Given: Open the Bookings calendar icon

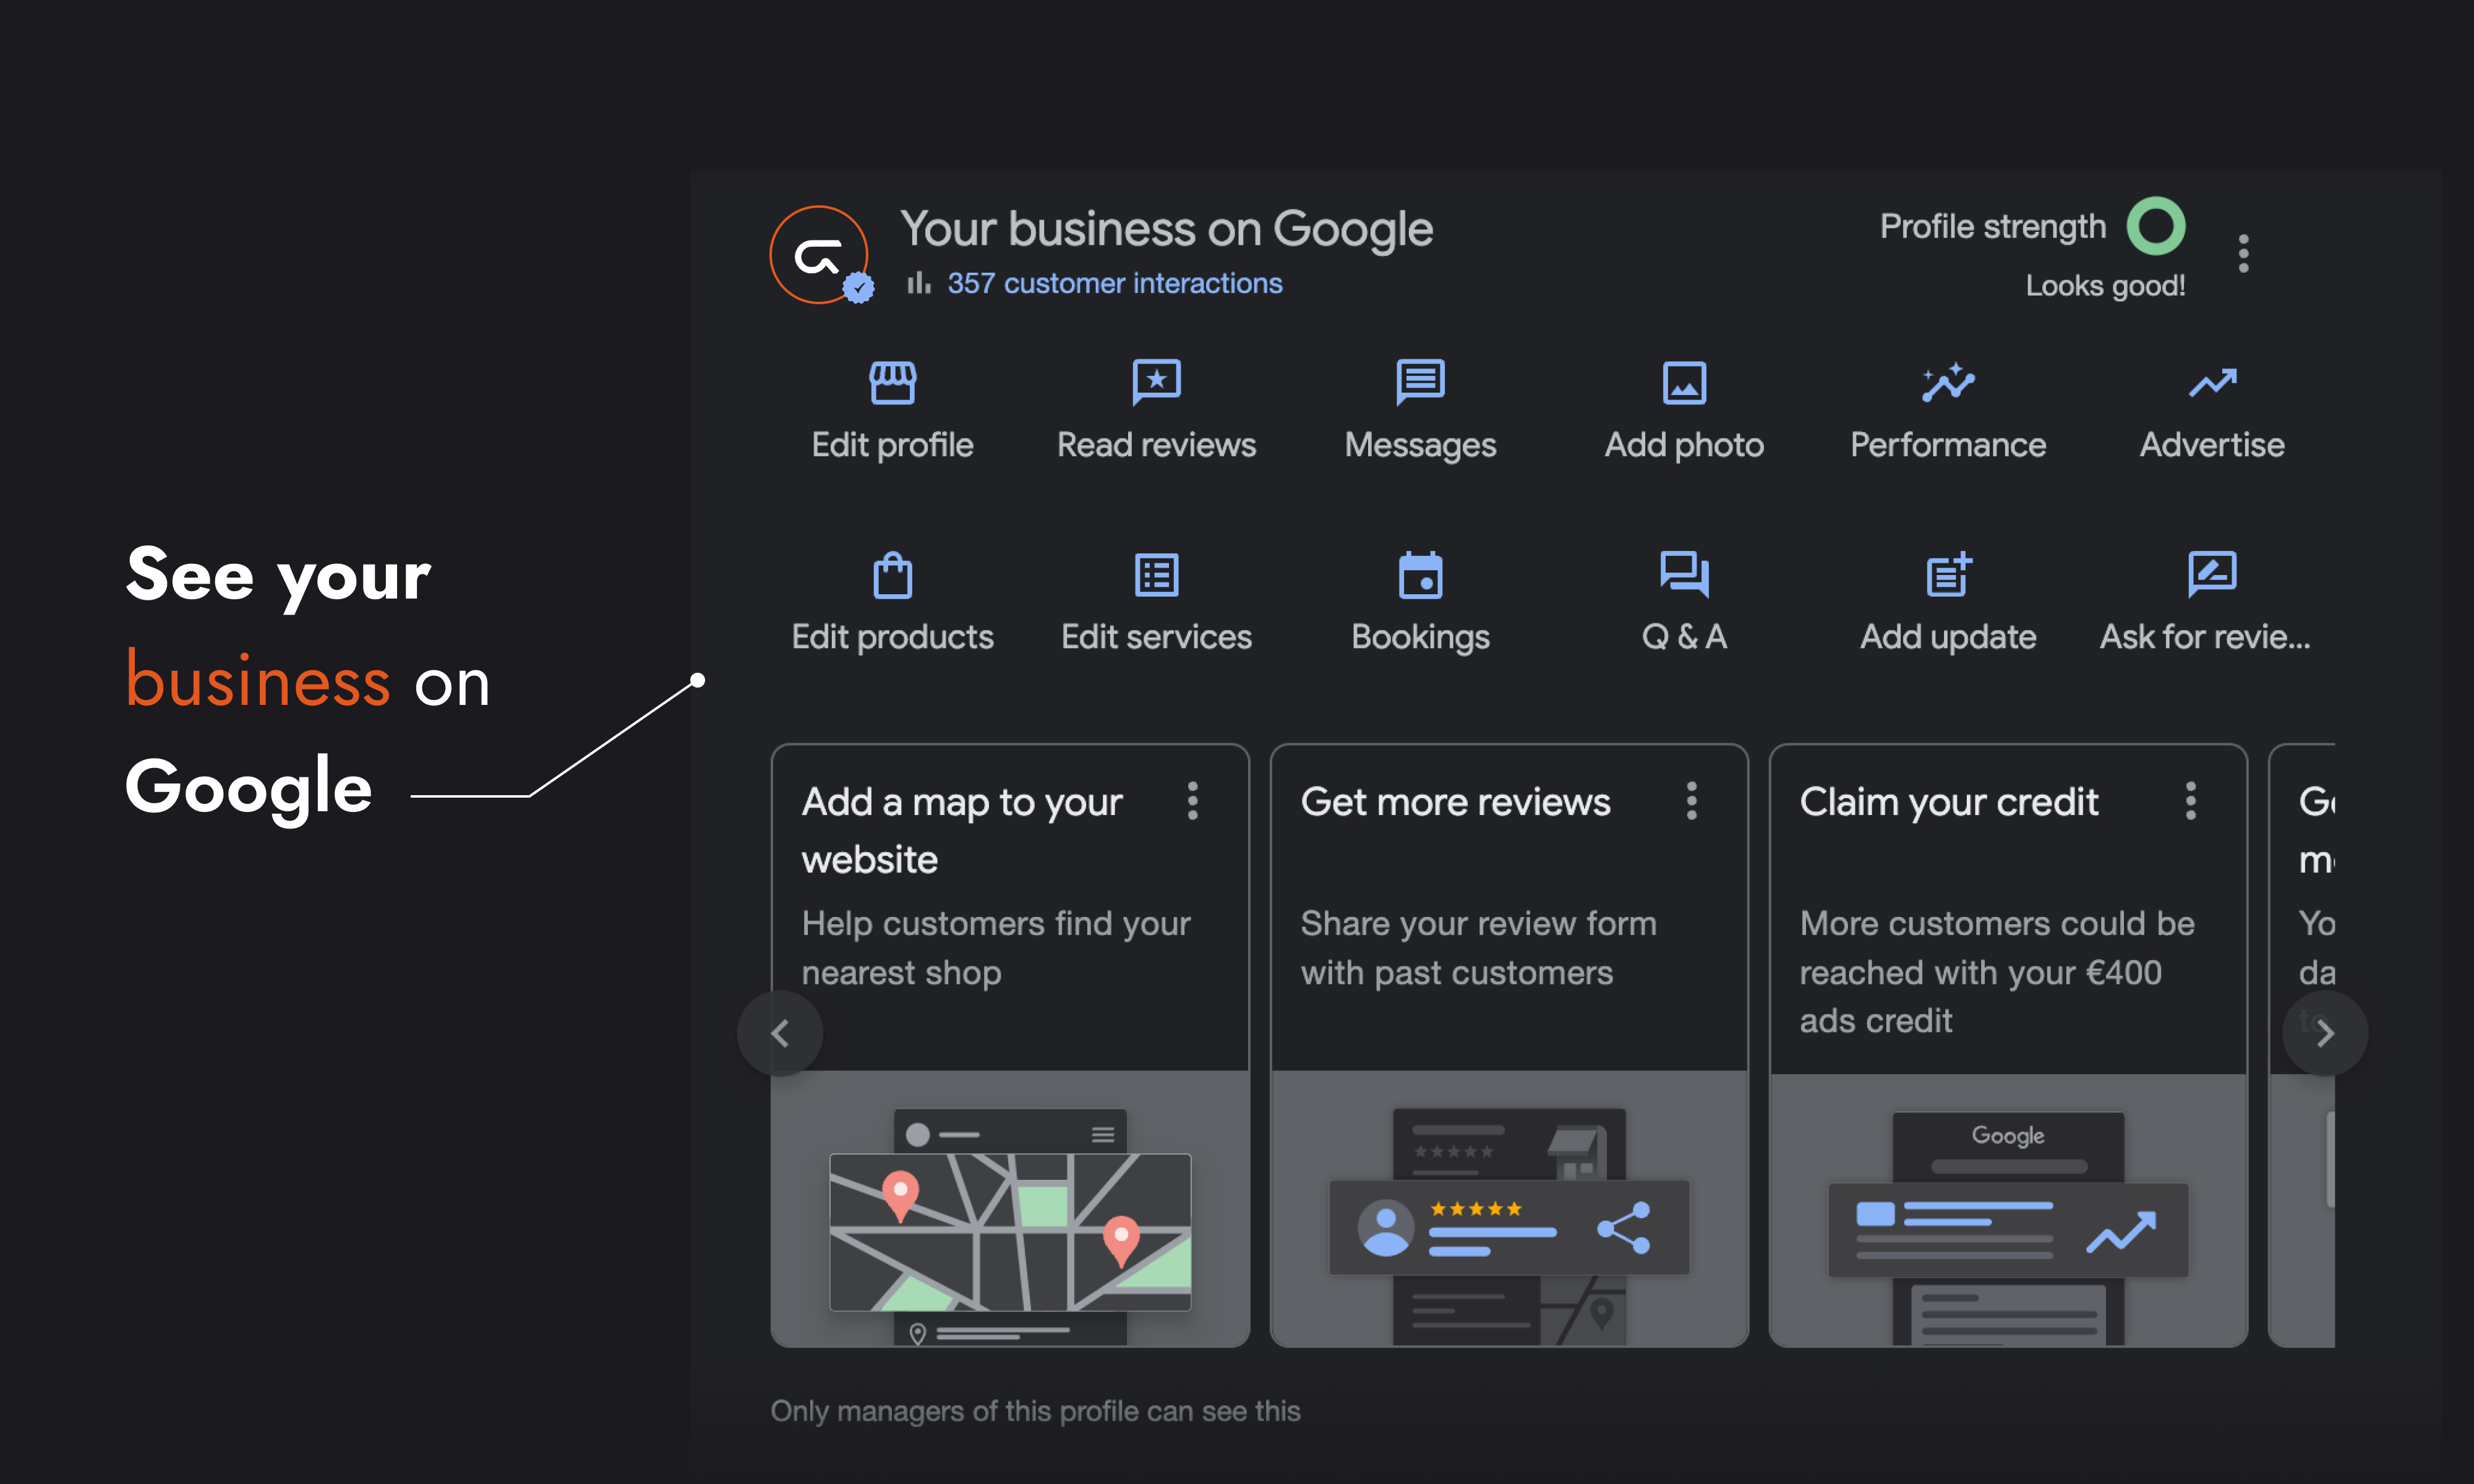Looking at the screenshot, I should click(1420, 575).
